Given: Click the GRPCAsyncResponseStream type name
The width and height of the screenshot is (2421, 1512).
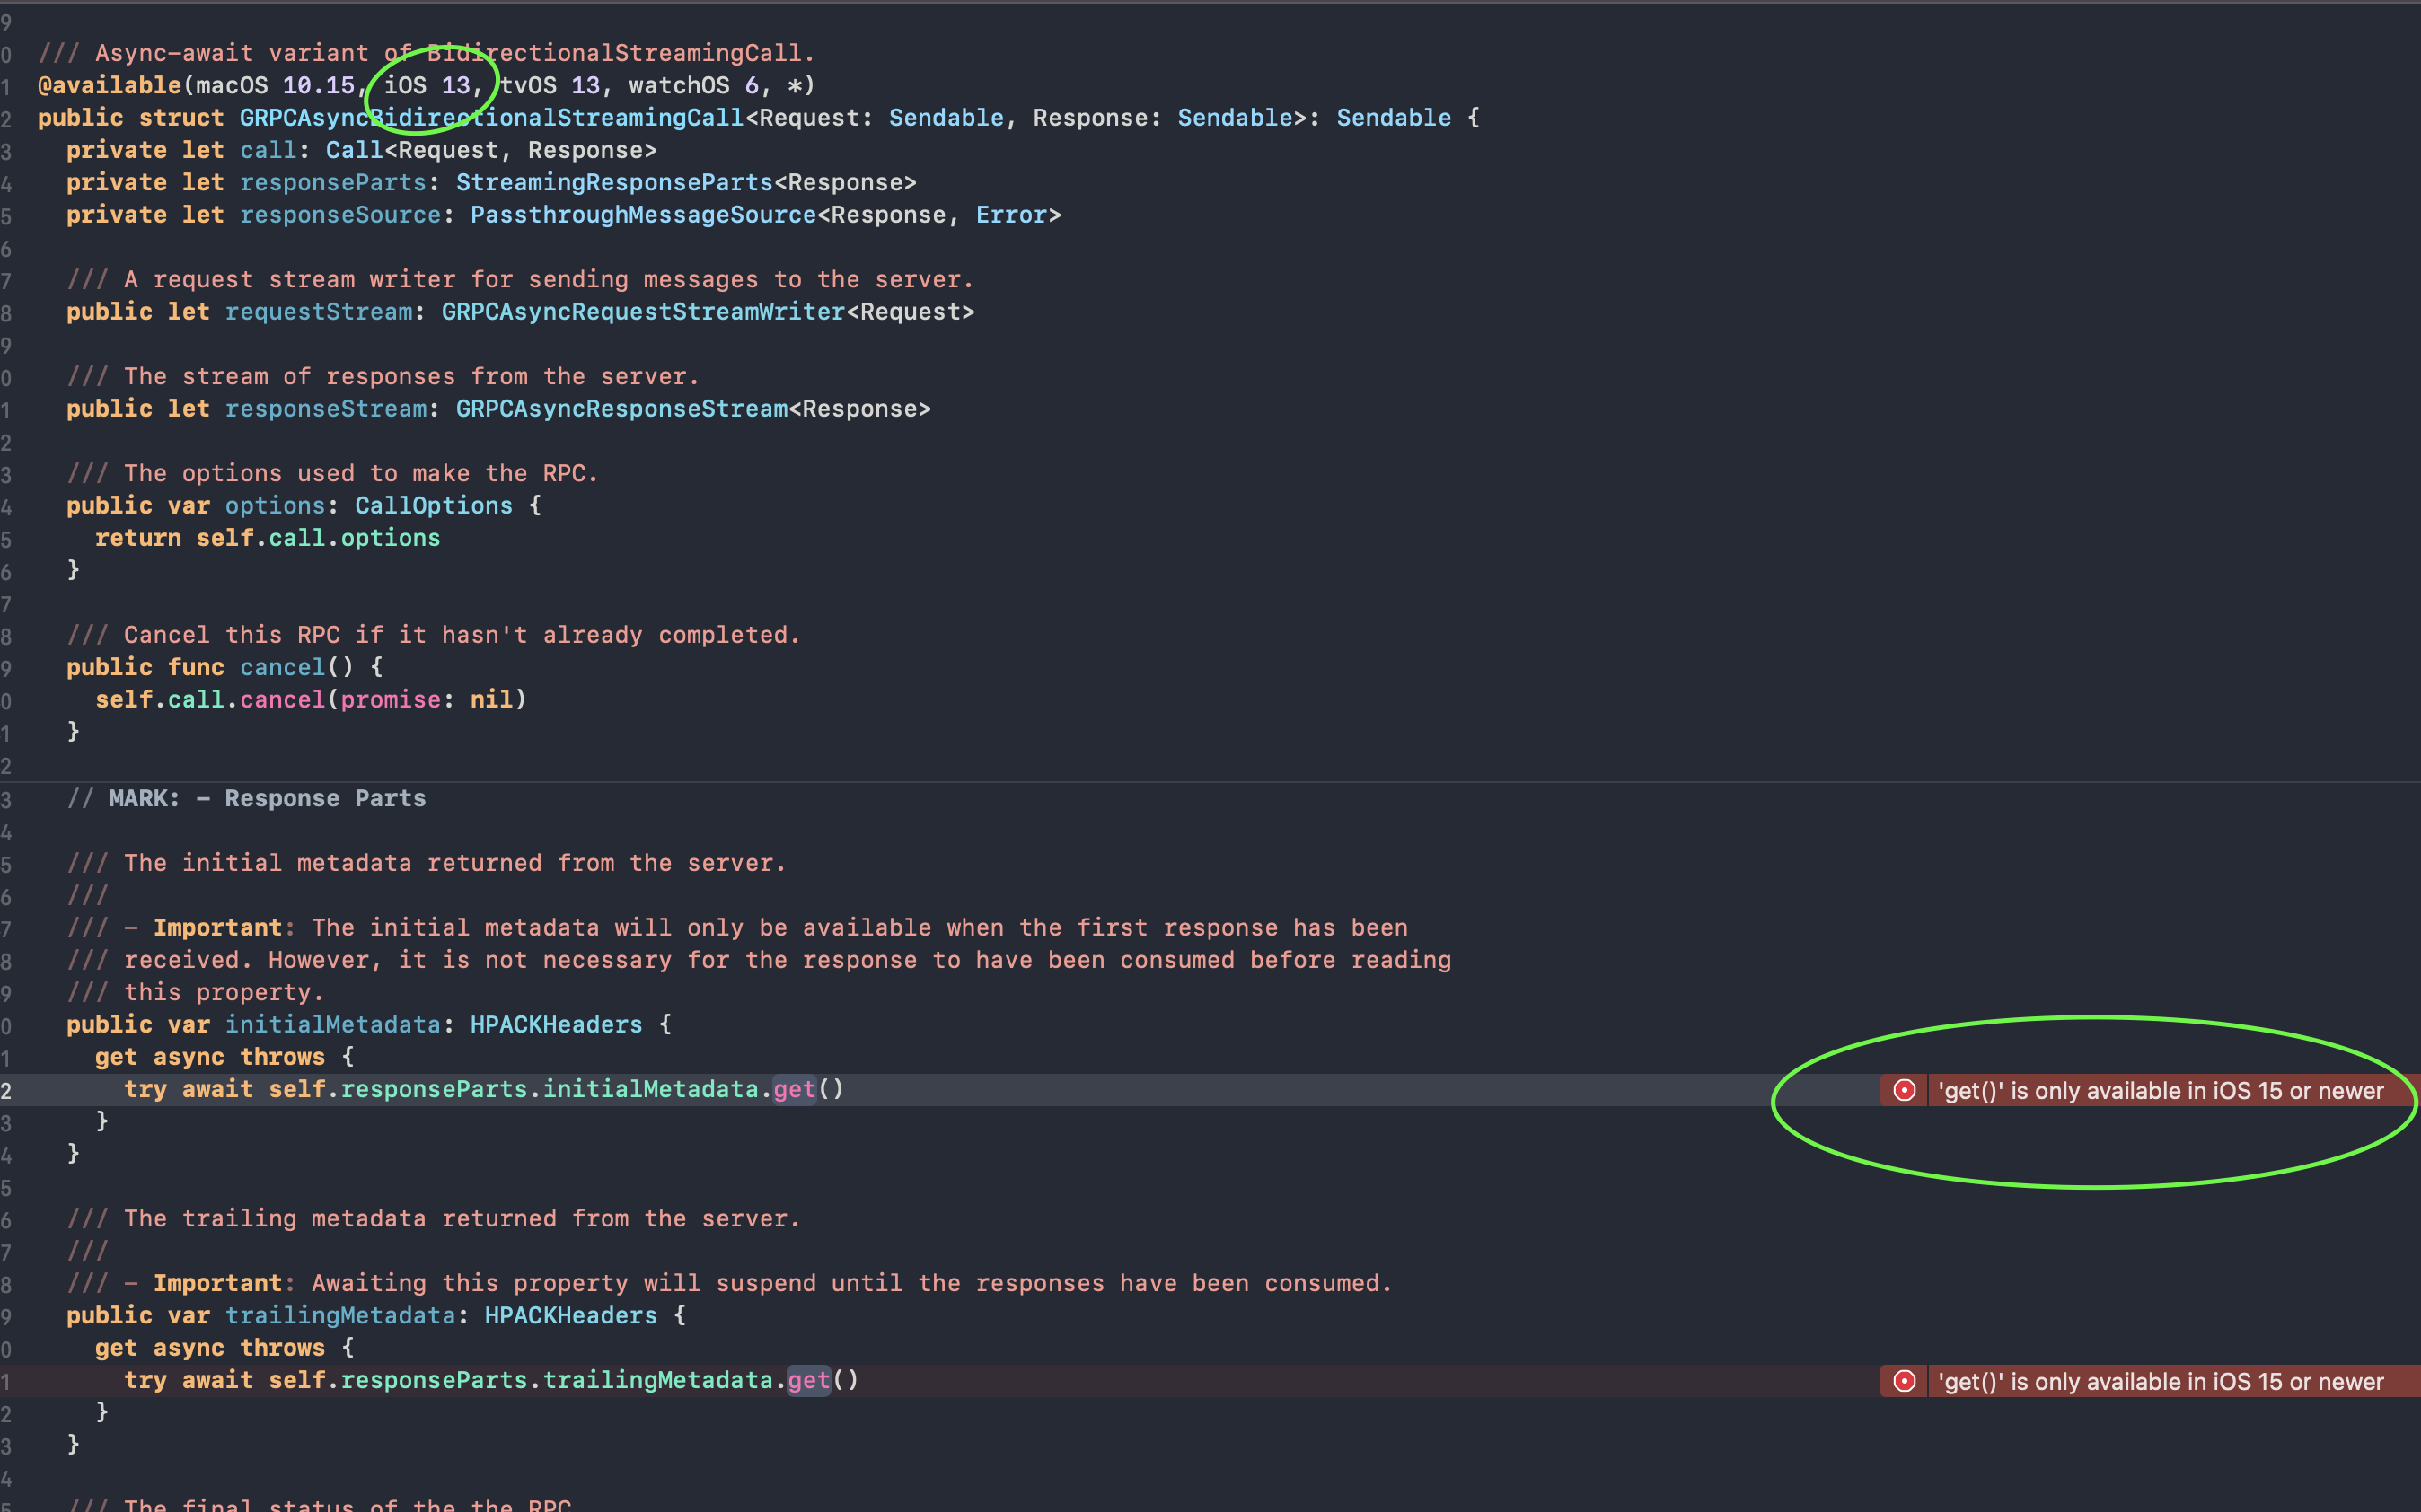Looking at the screenshot, I should click(x=622, y=409).
